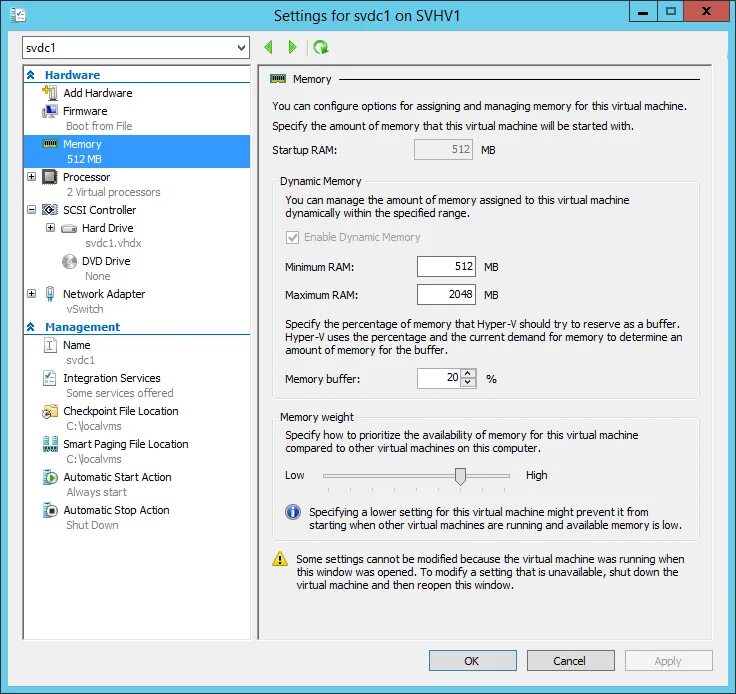Click the blue information icon
Image resolution: width=736 pixels, height=694 pixels.
(x=293, y=512)
